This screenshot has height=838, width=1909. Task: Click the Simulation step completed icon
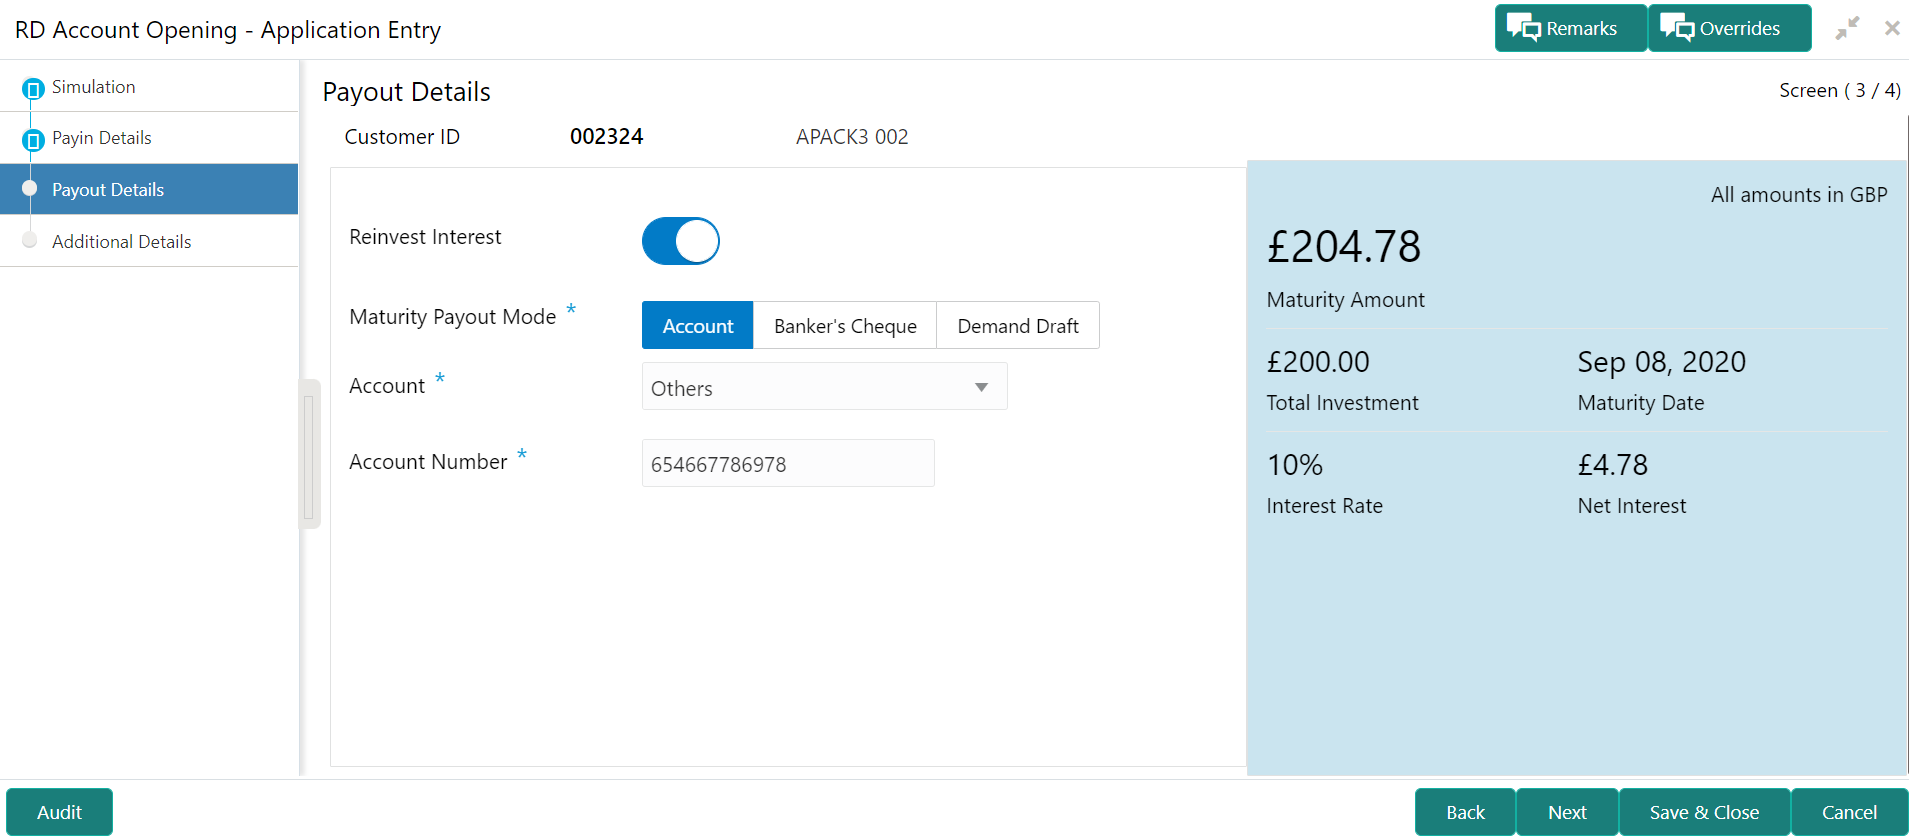[x=33, y=89]
